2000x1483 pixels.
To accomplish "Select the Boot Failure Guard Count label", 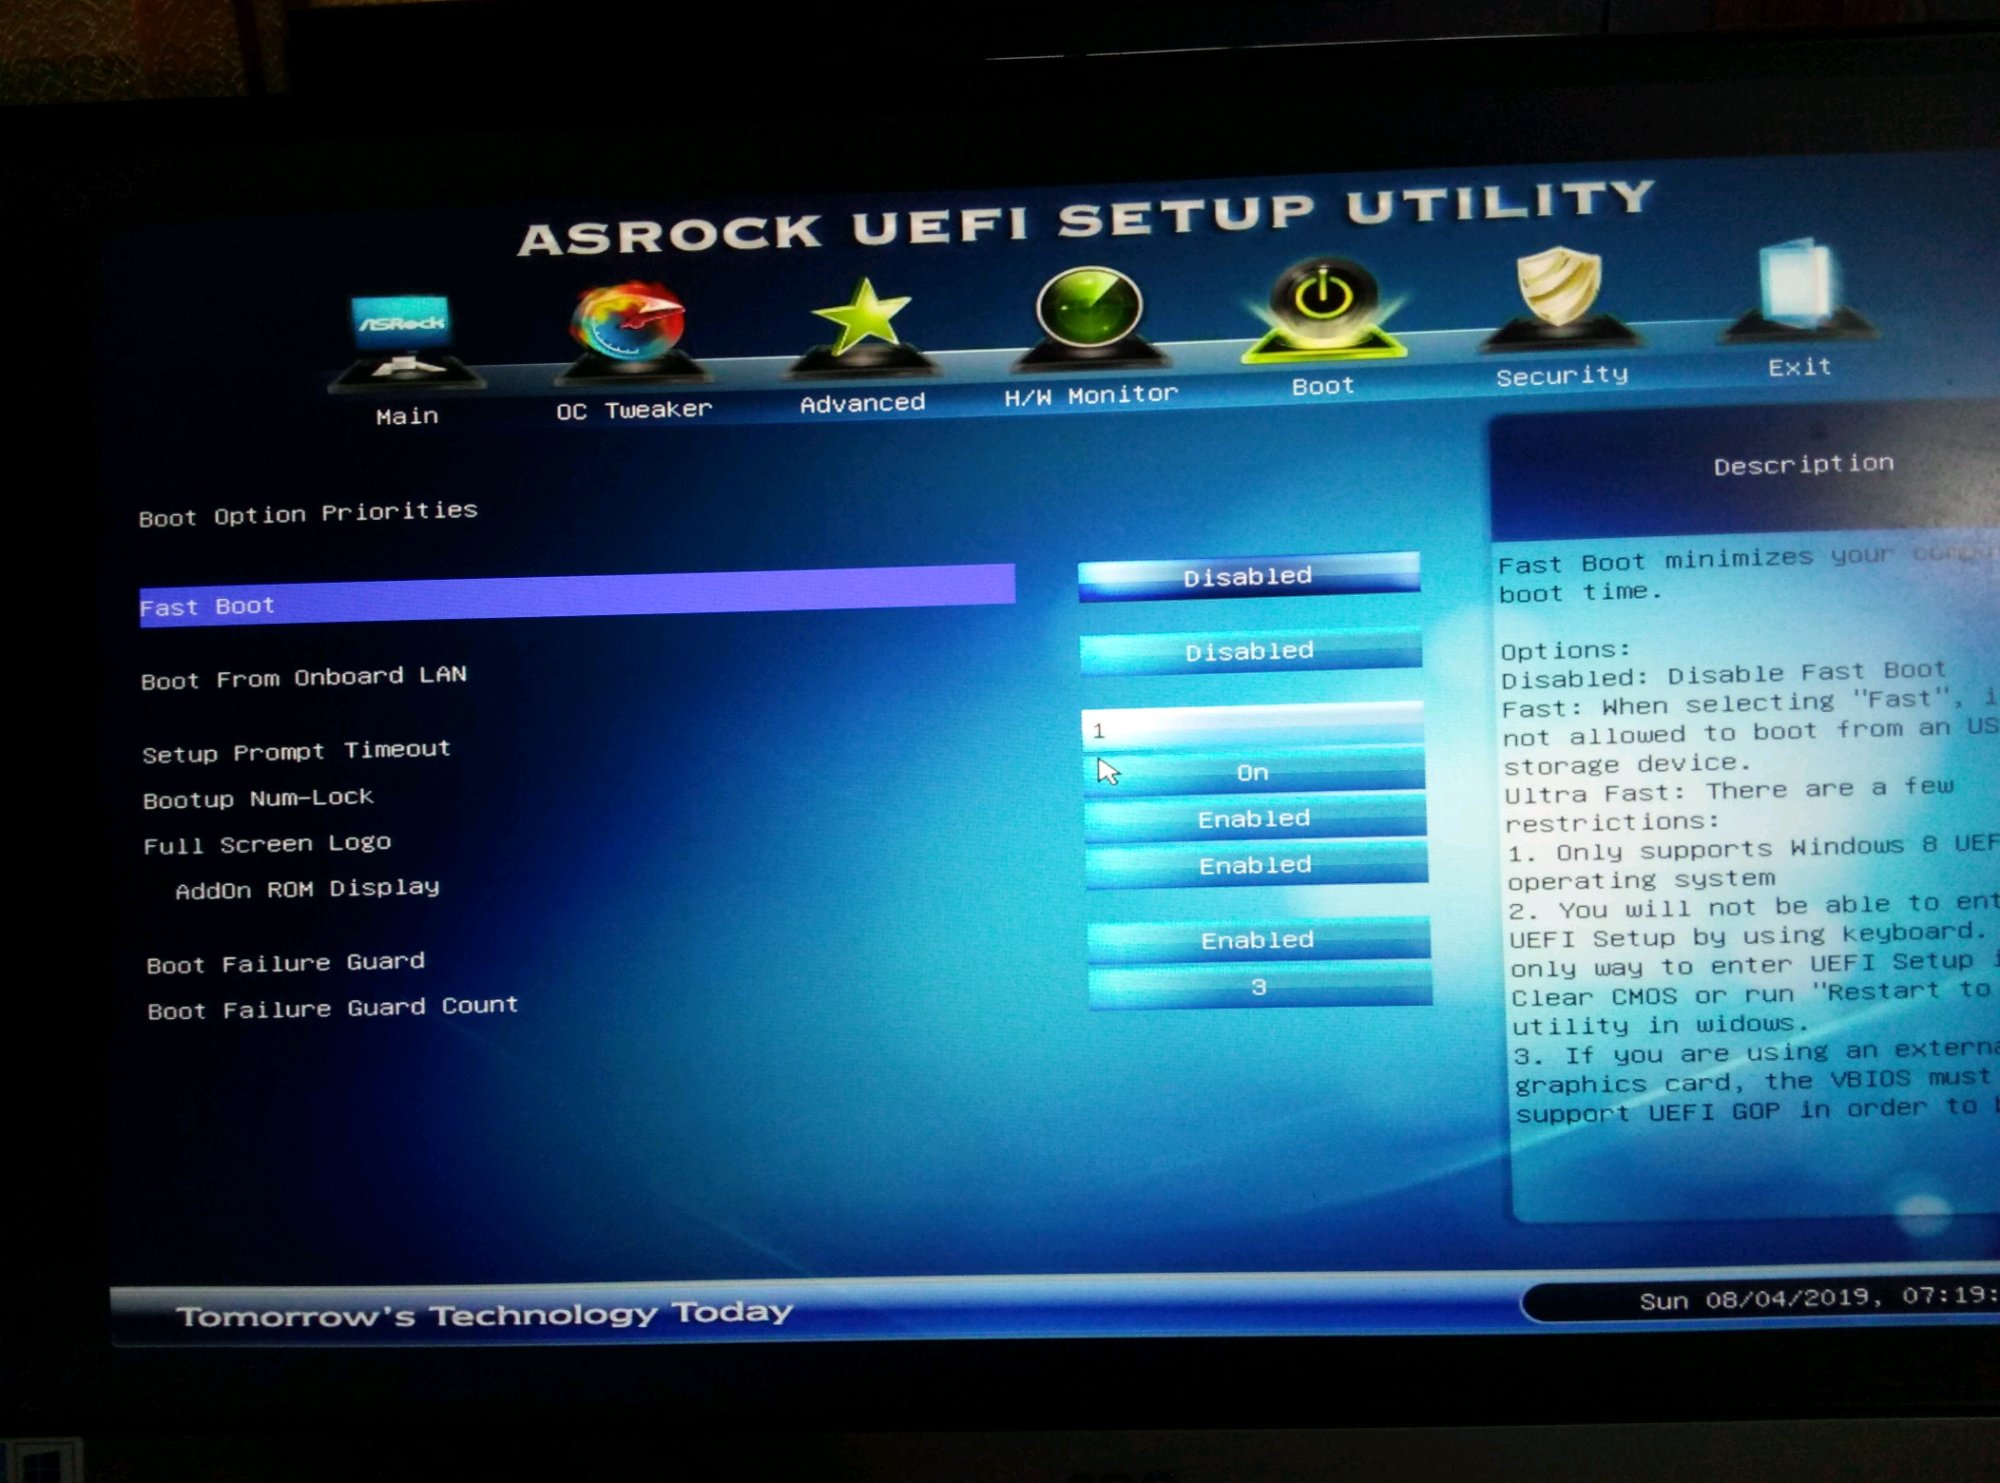I will (x=333, y=1007).
